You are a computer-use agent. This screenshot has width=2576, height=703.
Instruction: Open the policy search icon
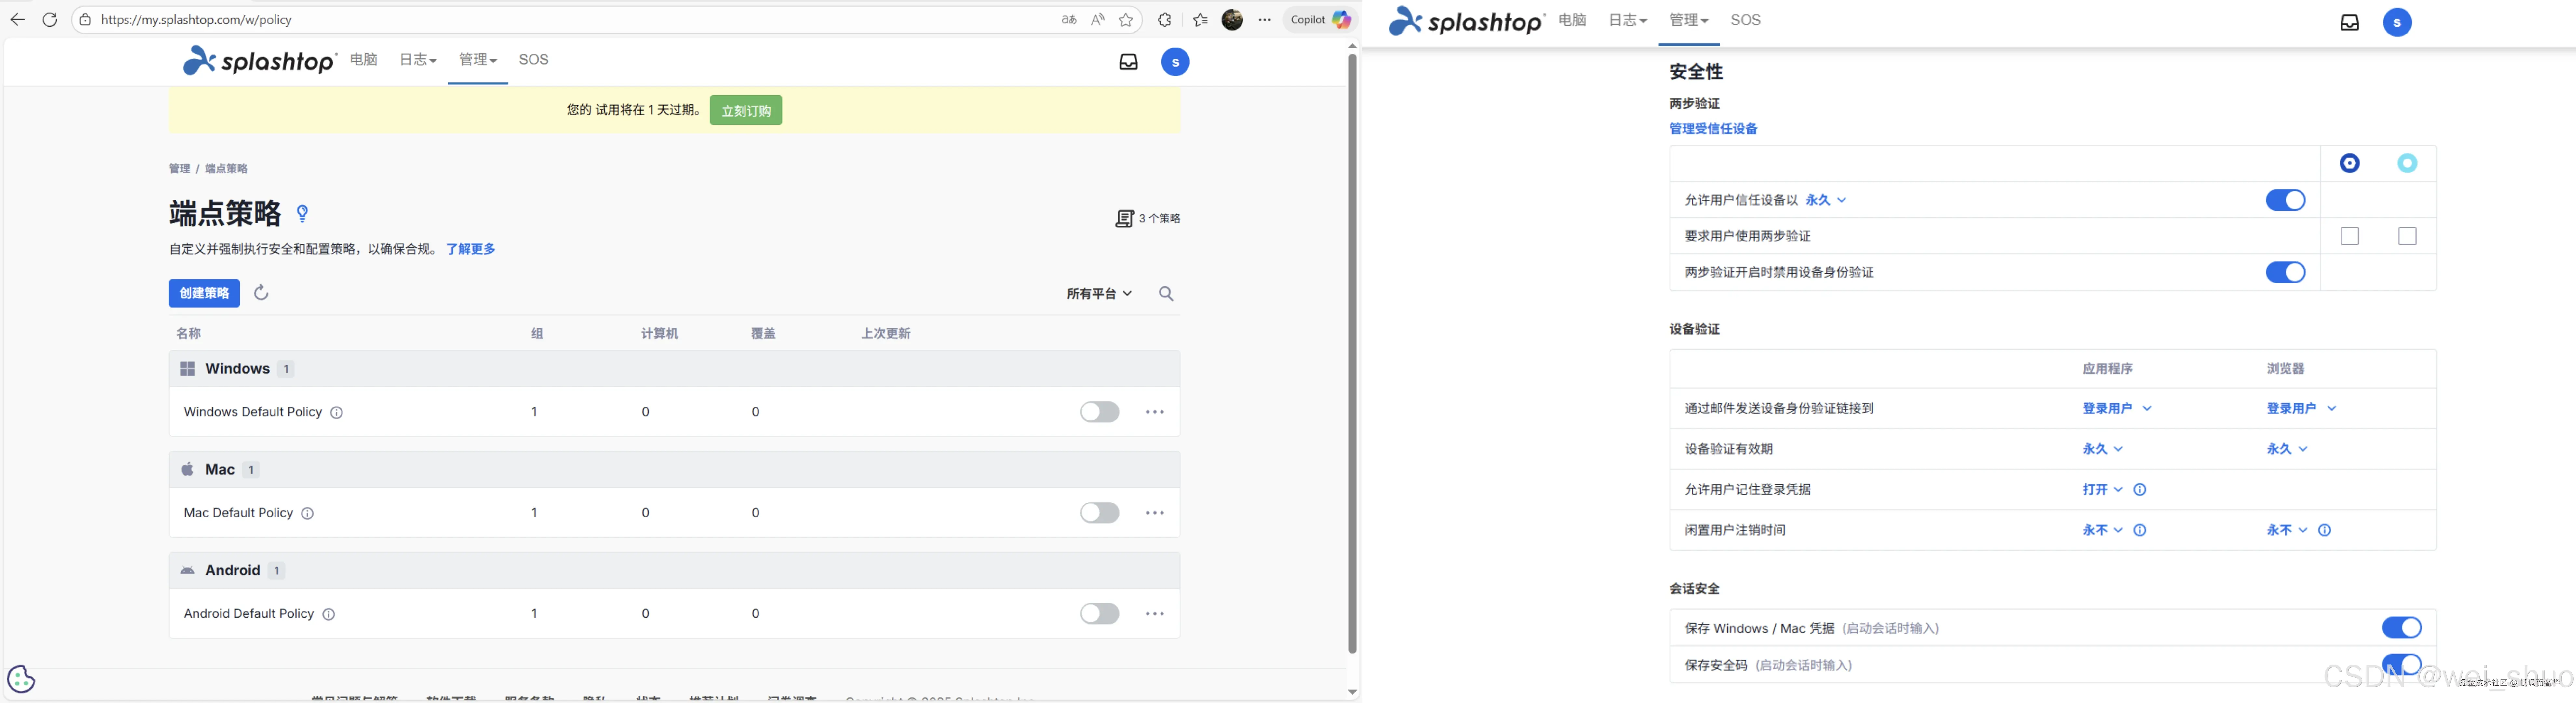click(x=1166, y=293)
